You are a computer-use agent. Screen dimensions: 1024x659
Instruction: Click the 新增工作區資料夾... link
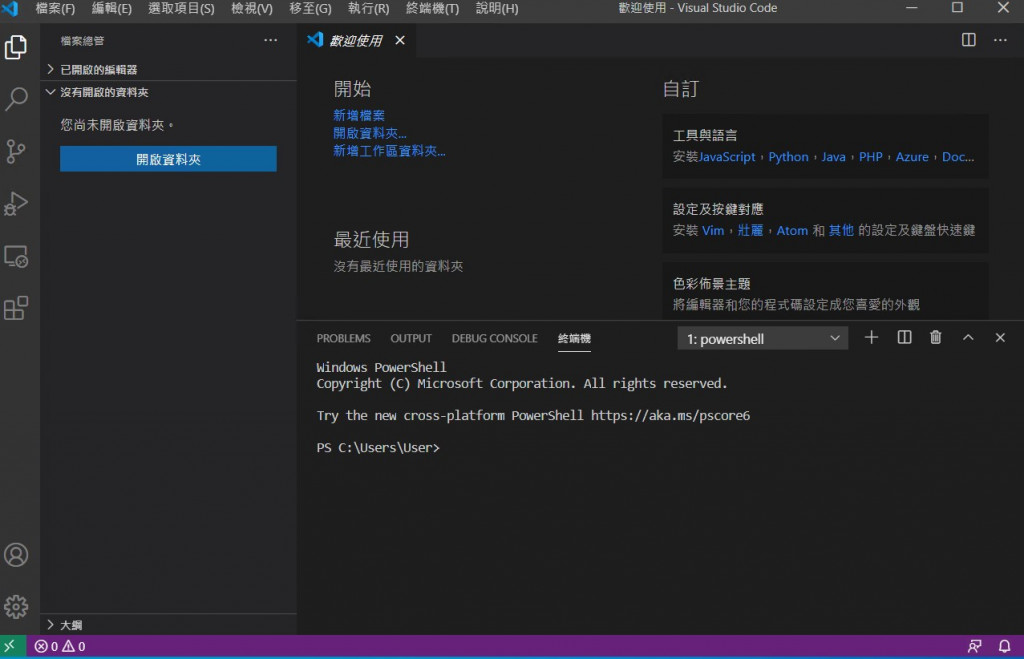[x=389, y=151]
